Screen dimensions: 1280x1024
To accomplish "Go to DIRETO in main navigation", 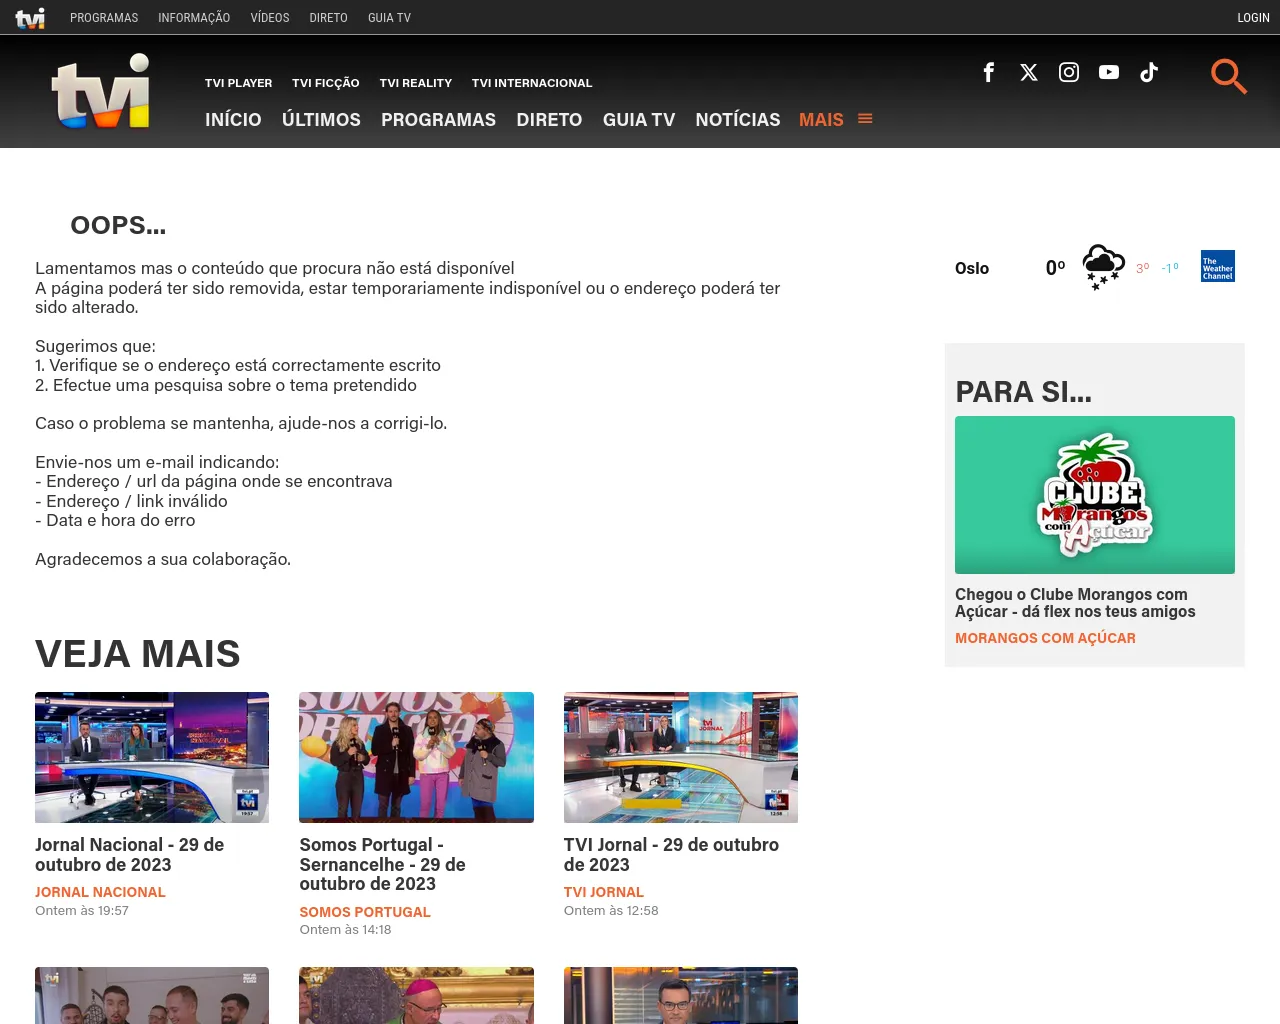I will pyautogui.click(x=549, y=120).
